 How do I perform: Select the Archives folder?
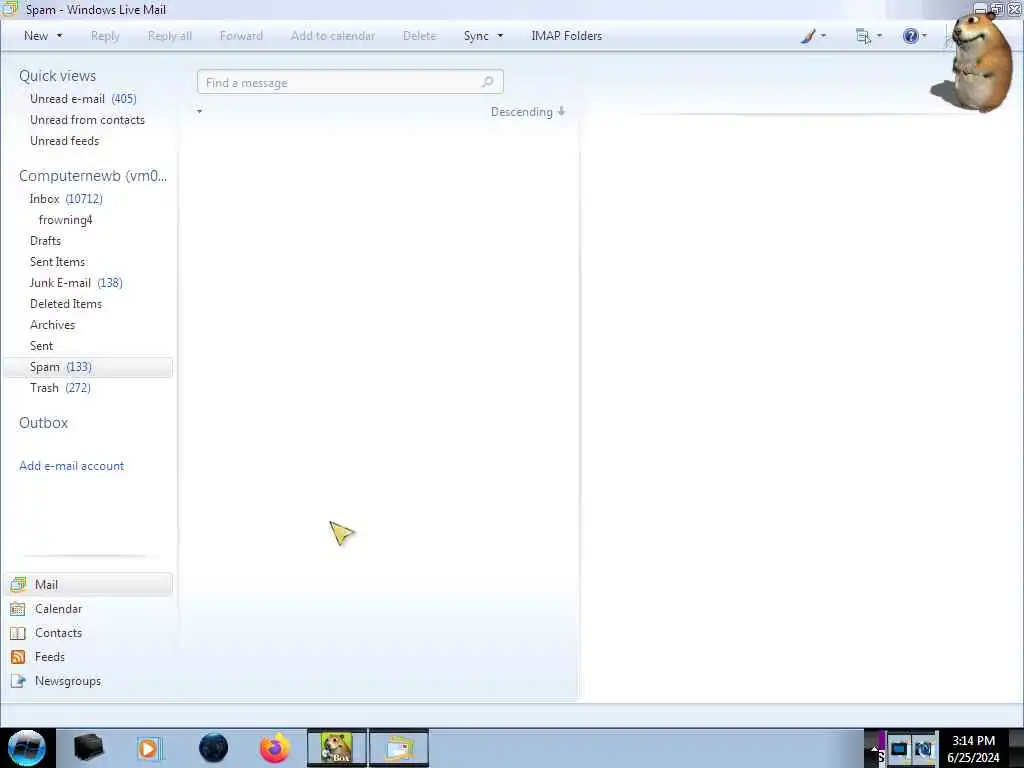[x=52, y=325]
